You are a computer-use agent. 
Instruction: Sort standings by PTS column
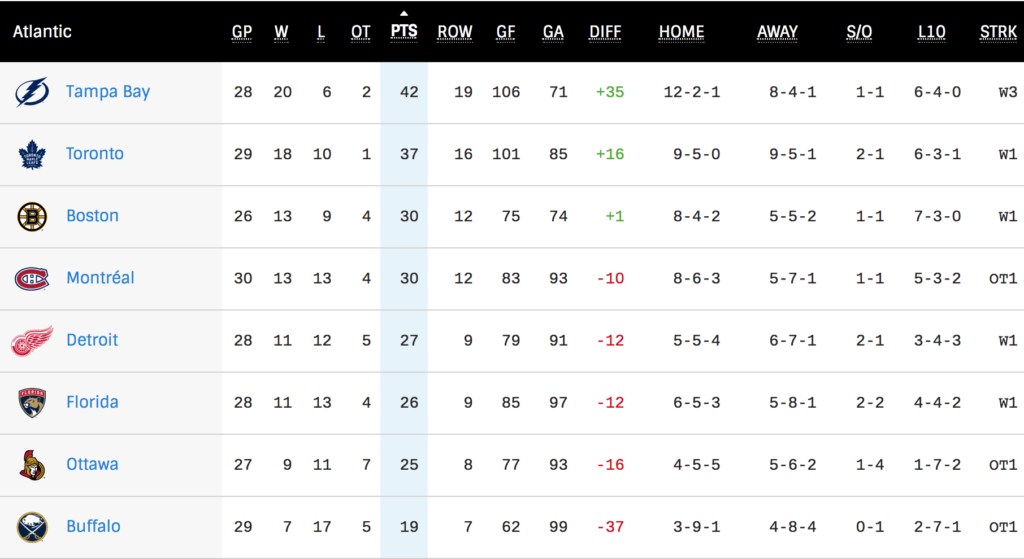(404, 31)
